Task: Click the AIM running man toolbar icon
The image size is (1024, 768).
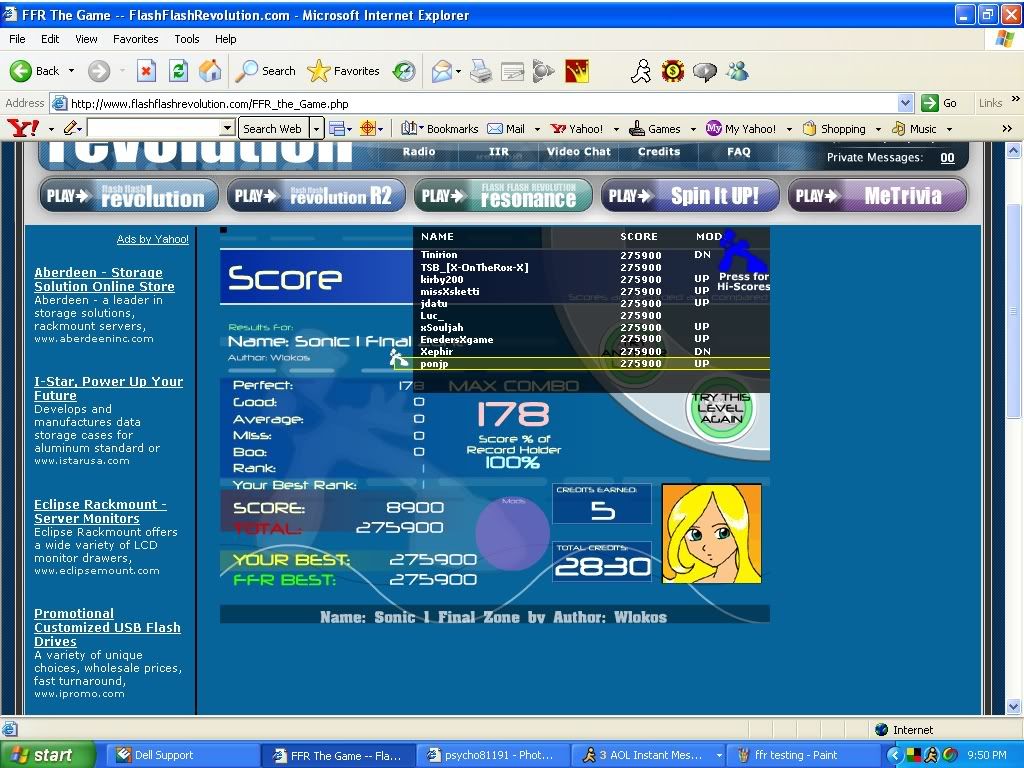Action: [641, 71]
